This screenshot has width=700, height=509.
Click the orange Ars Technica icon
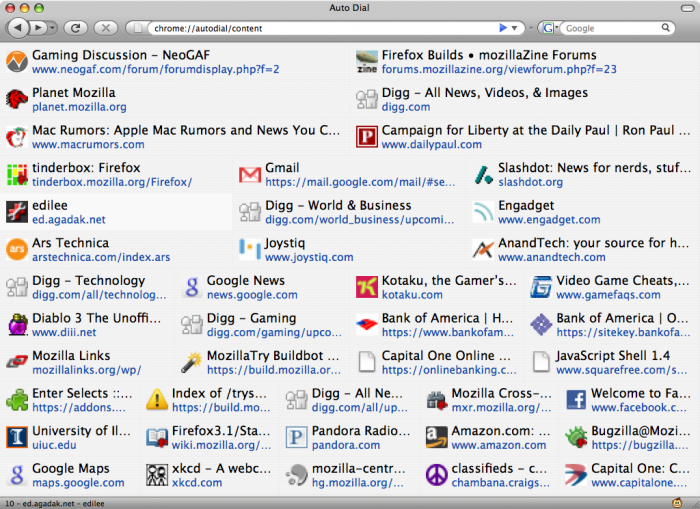(x=17, y=250)
